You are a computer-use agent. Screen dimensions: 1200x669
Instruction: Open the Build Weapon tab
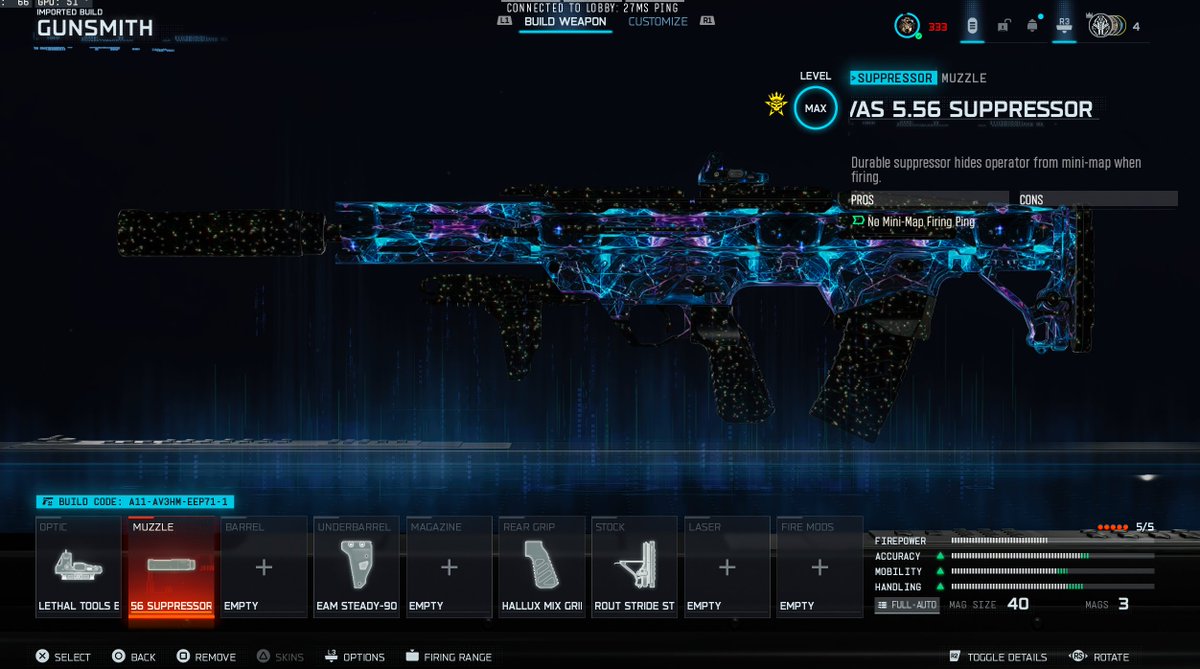pyautogui.click(x=565, y=21)
